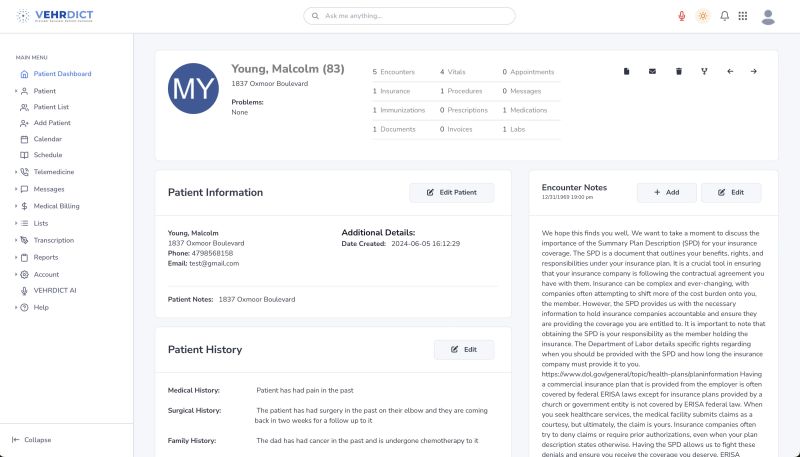
Task: Open the user profile avatar menu
Action: pos(768,16)
